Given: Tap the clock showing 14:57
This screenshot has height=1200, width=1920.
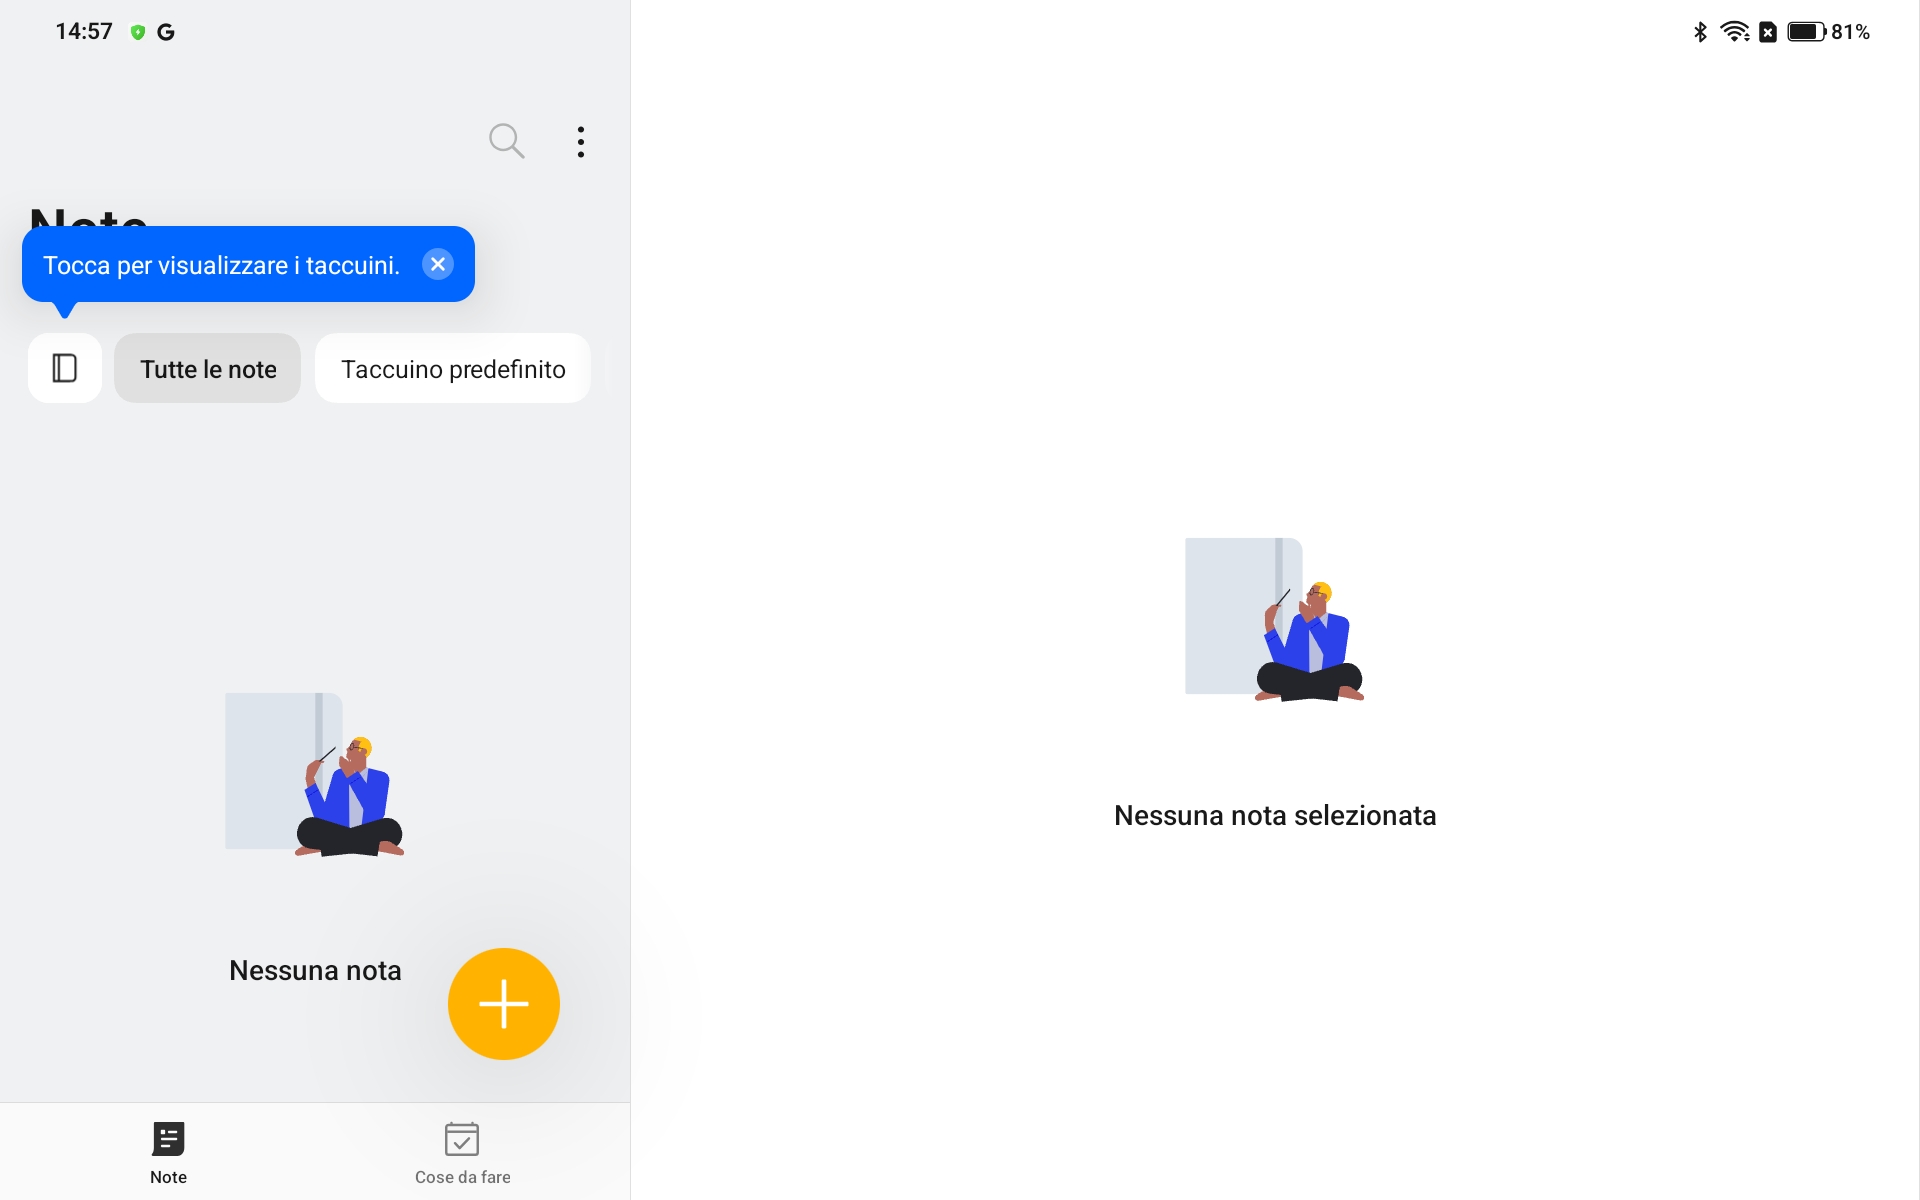Looking at the screenshot, I should 84,32.
